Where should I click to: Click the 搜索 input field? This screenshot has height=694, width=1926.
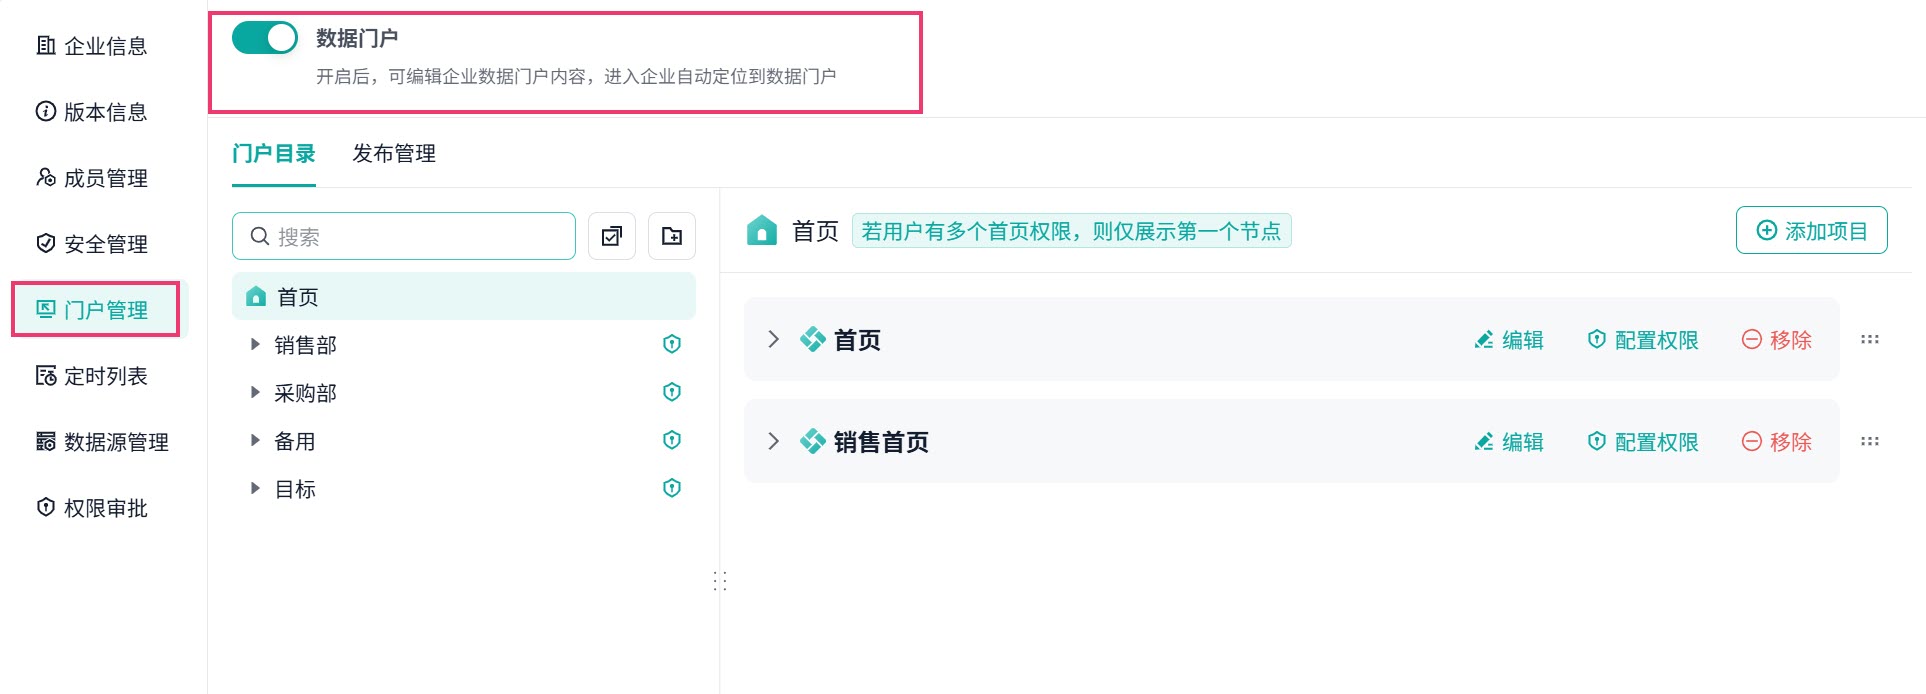[x=404, y=236]
